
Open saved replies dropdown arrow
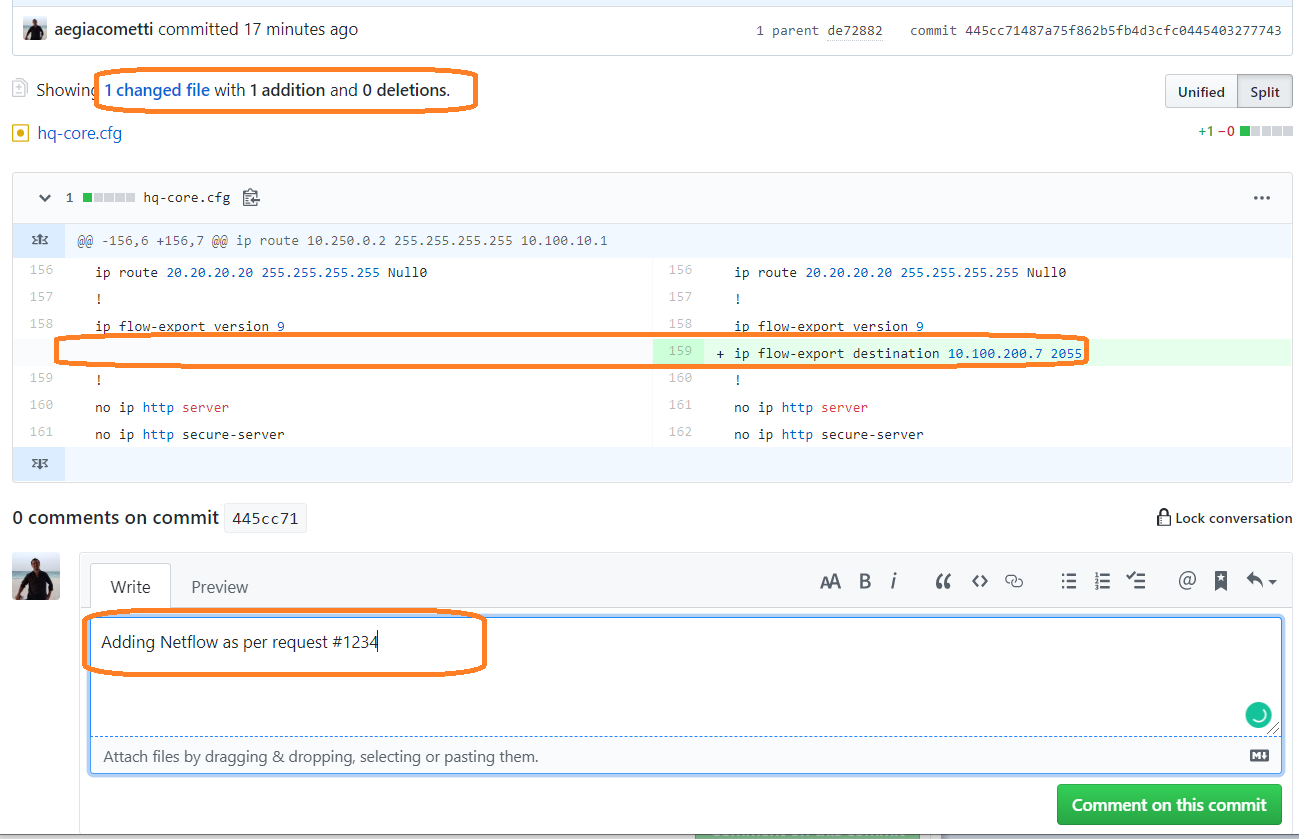(1261, 581)
